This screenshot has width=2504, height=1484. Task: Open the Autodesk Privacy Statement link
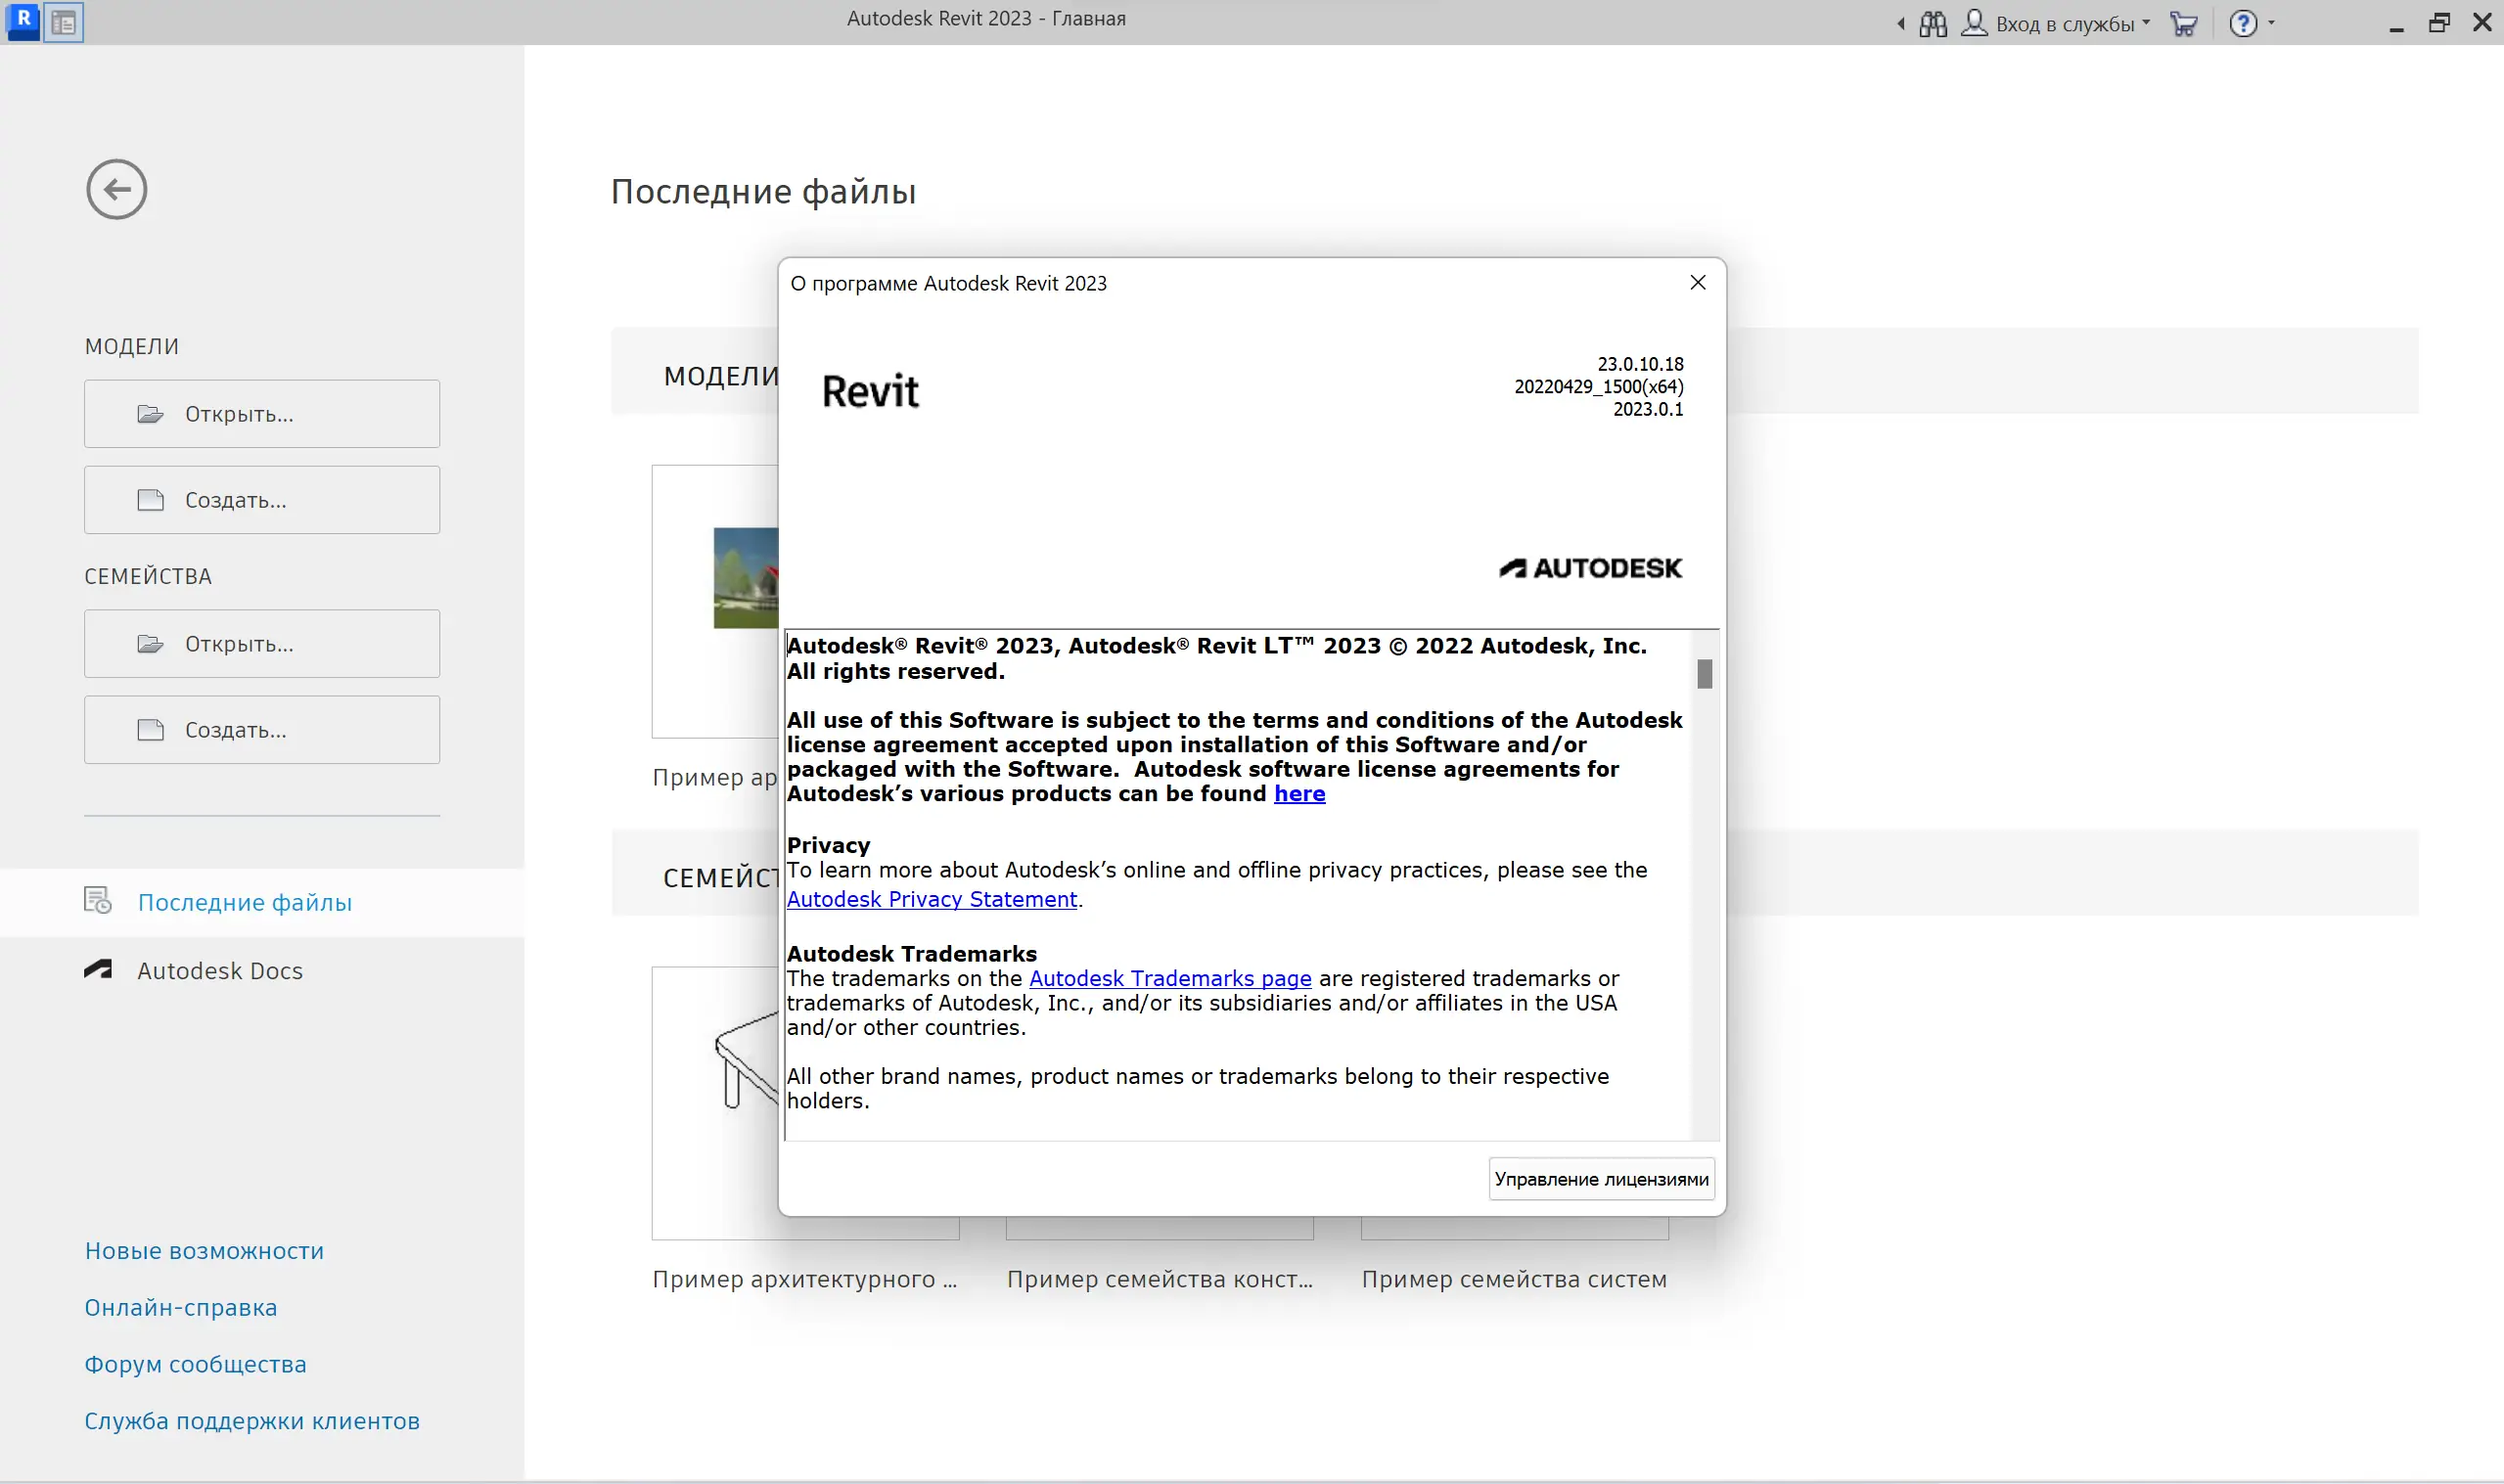coord(931,899)
